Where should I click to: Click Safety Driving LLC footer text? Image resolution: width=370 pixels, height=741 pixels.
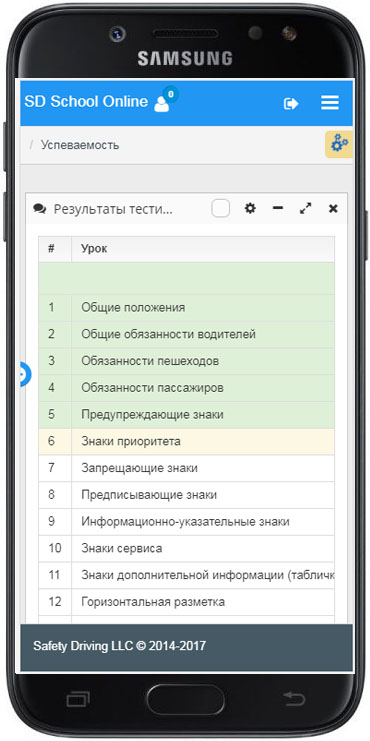pyautogui.click(x=120, y=646)
